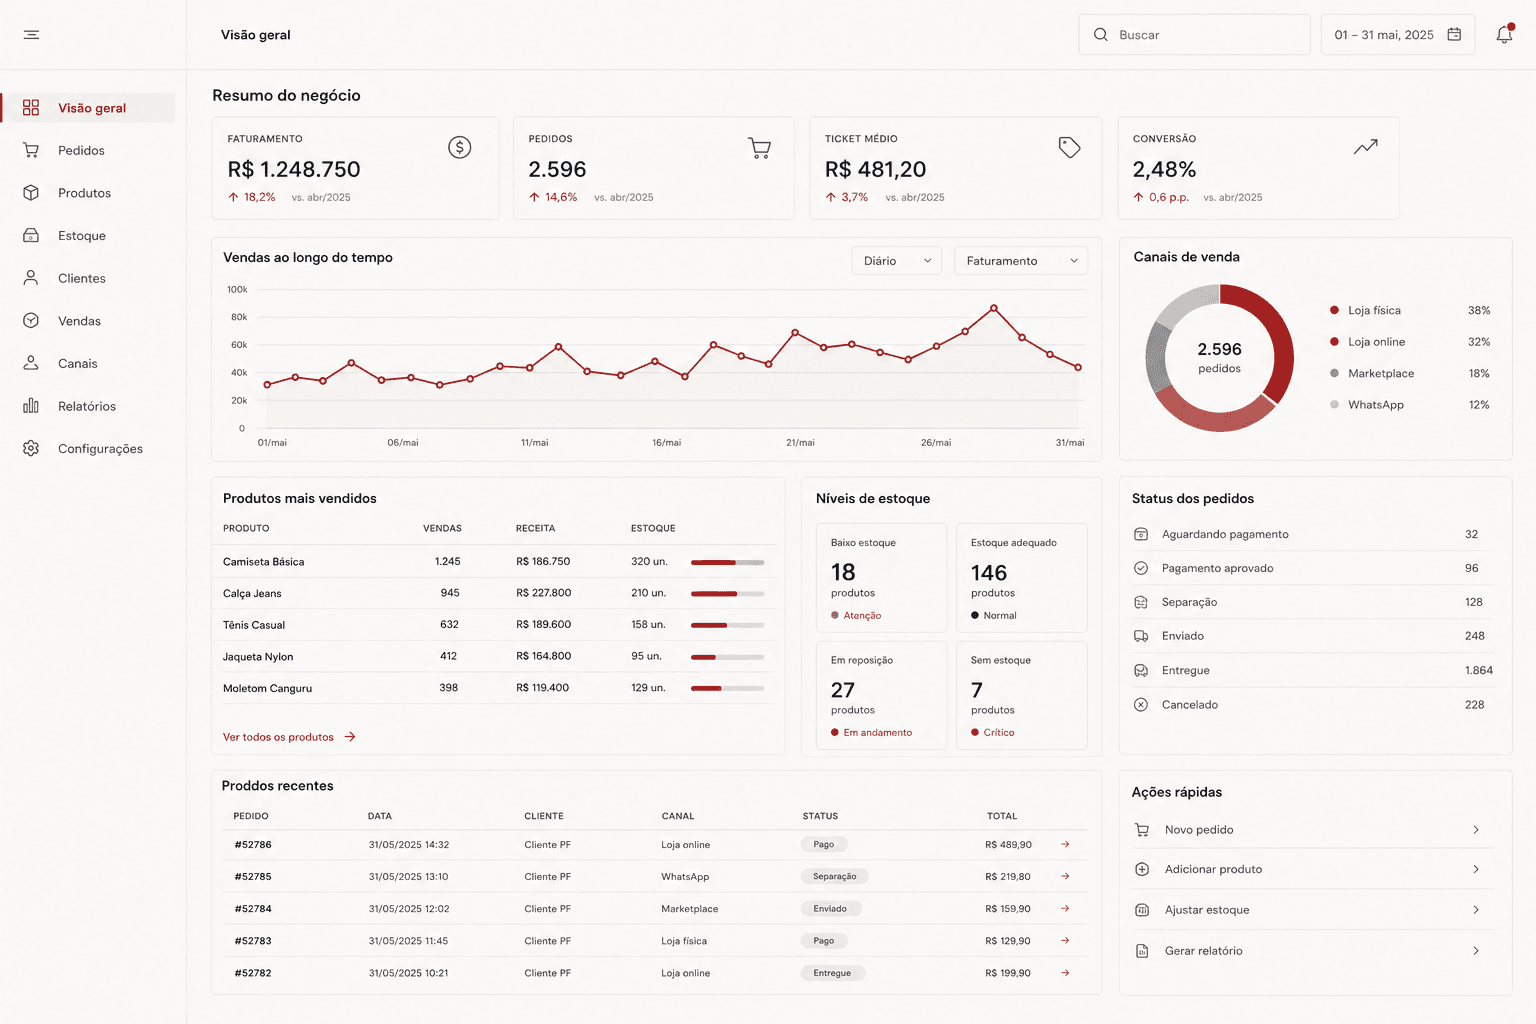
Task: Go to Visão geral in sidebar
Action: tap(88, 108)
